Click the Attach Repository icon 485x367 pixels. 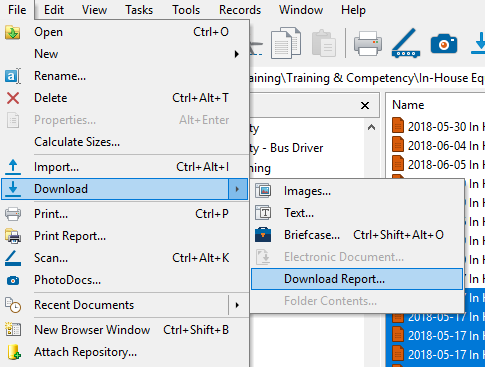tap(14, 352)
